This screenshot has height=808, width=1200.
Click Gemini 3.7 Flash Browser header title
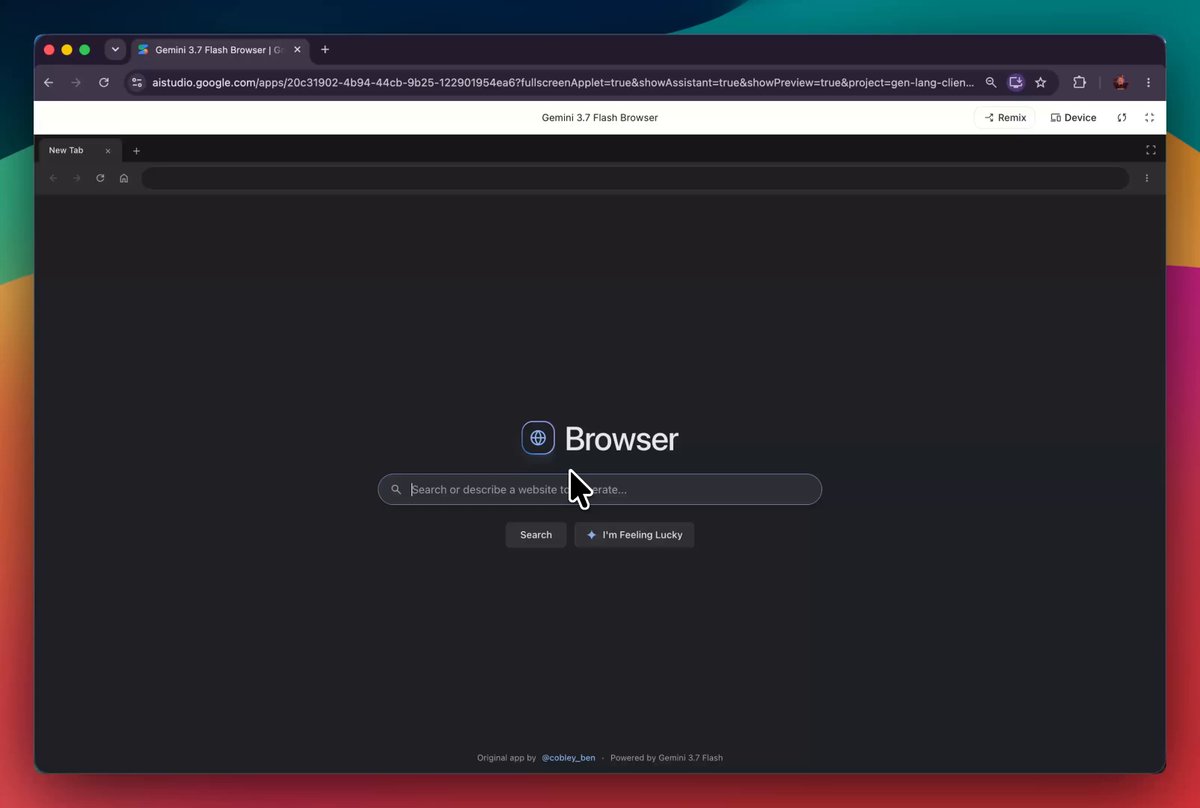tap(600, 118)
